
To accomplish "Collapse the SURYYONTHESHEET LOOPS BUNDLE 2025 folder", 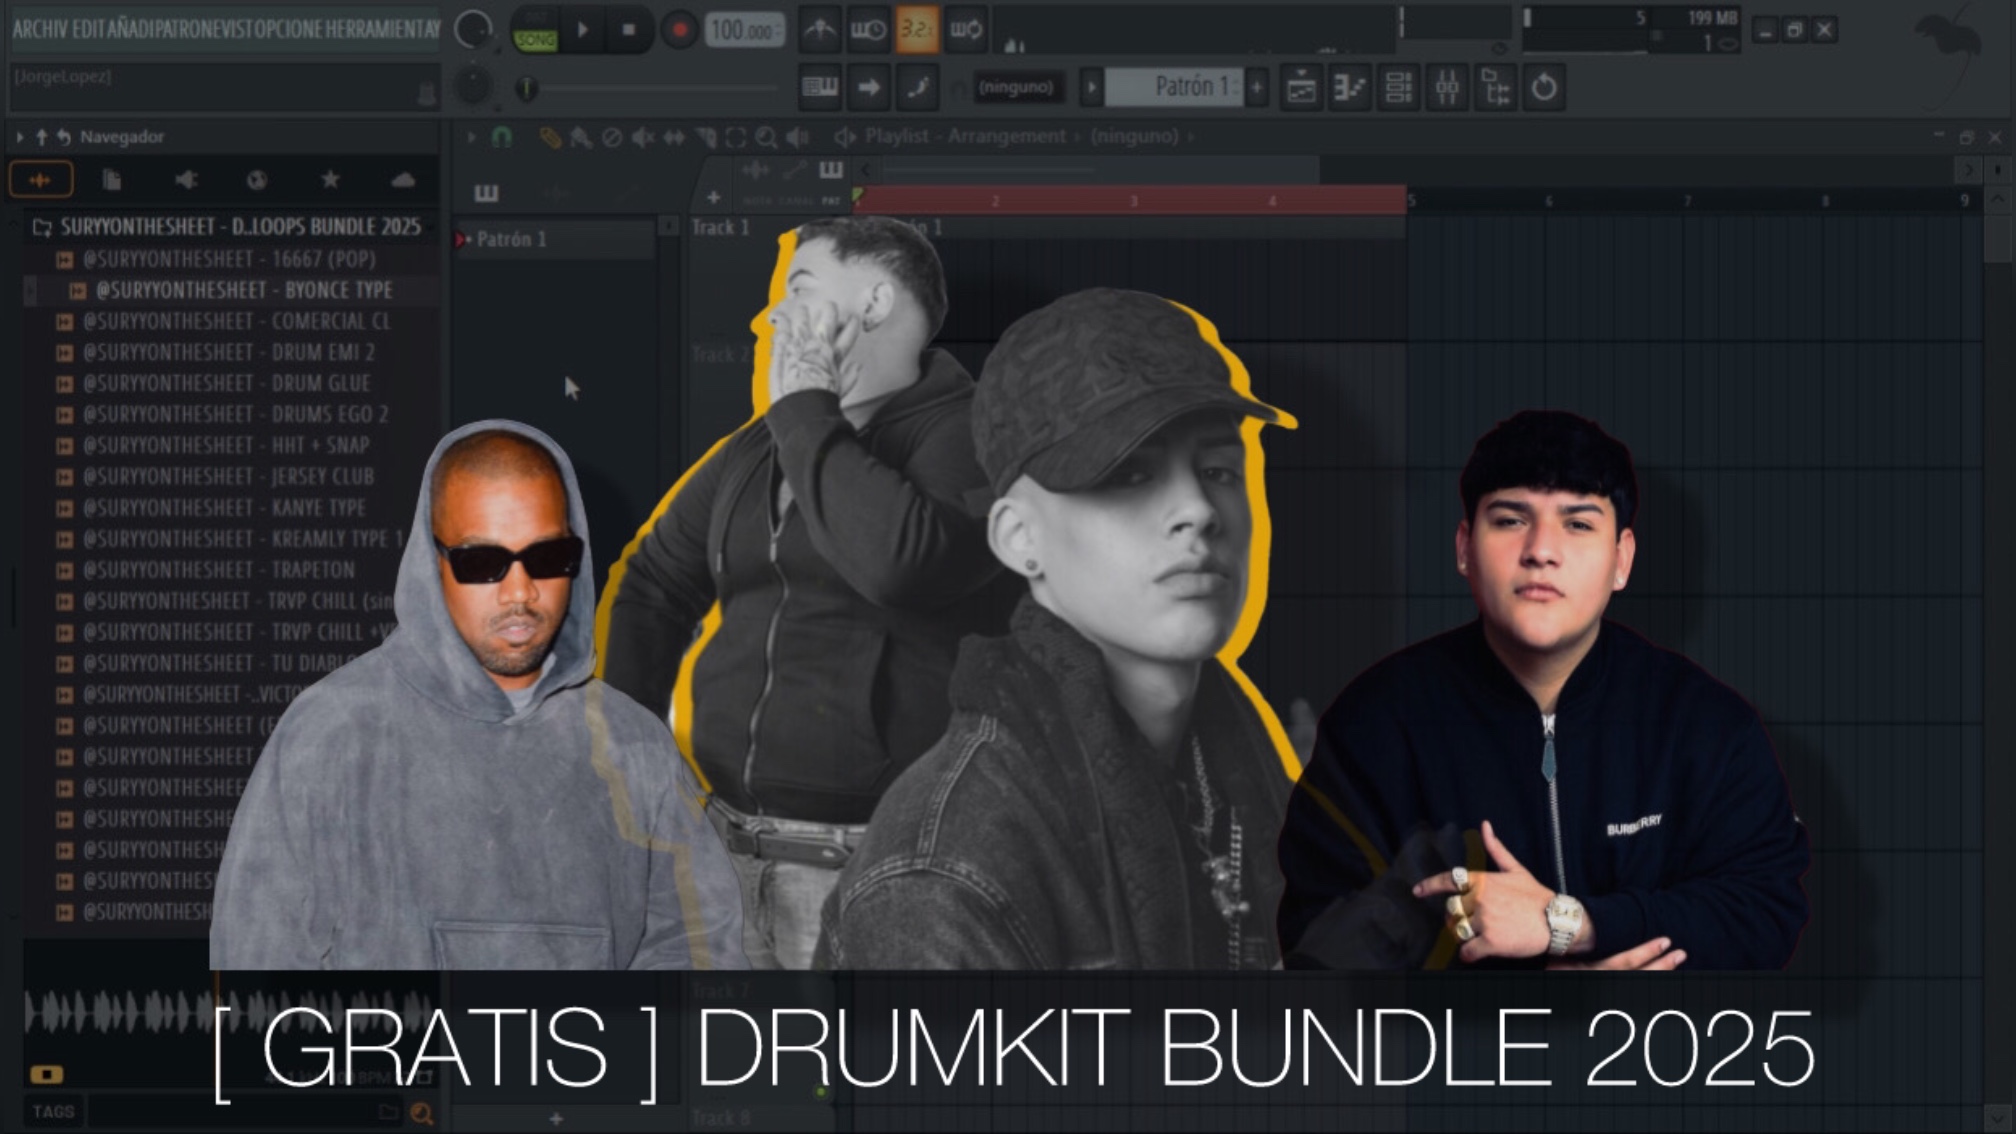I will click(240, 227).
